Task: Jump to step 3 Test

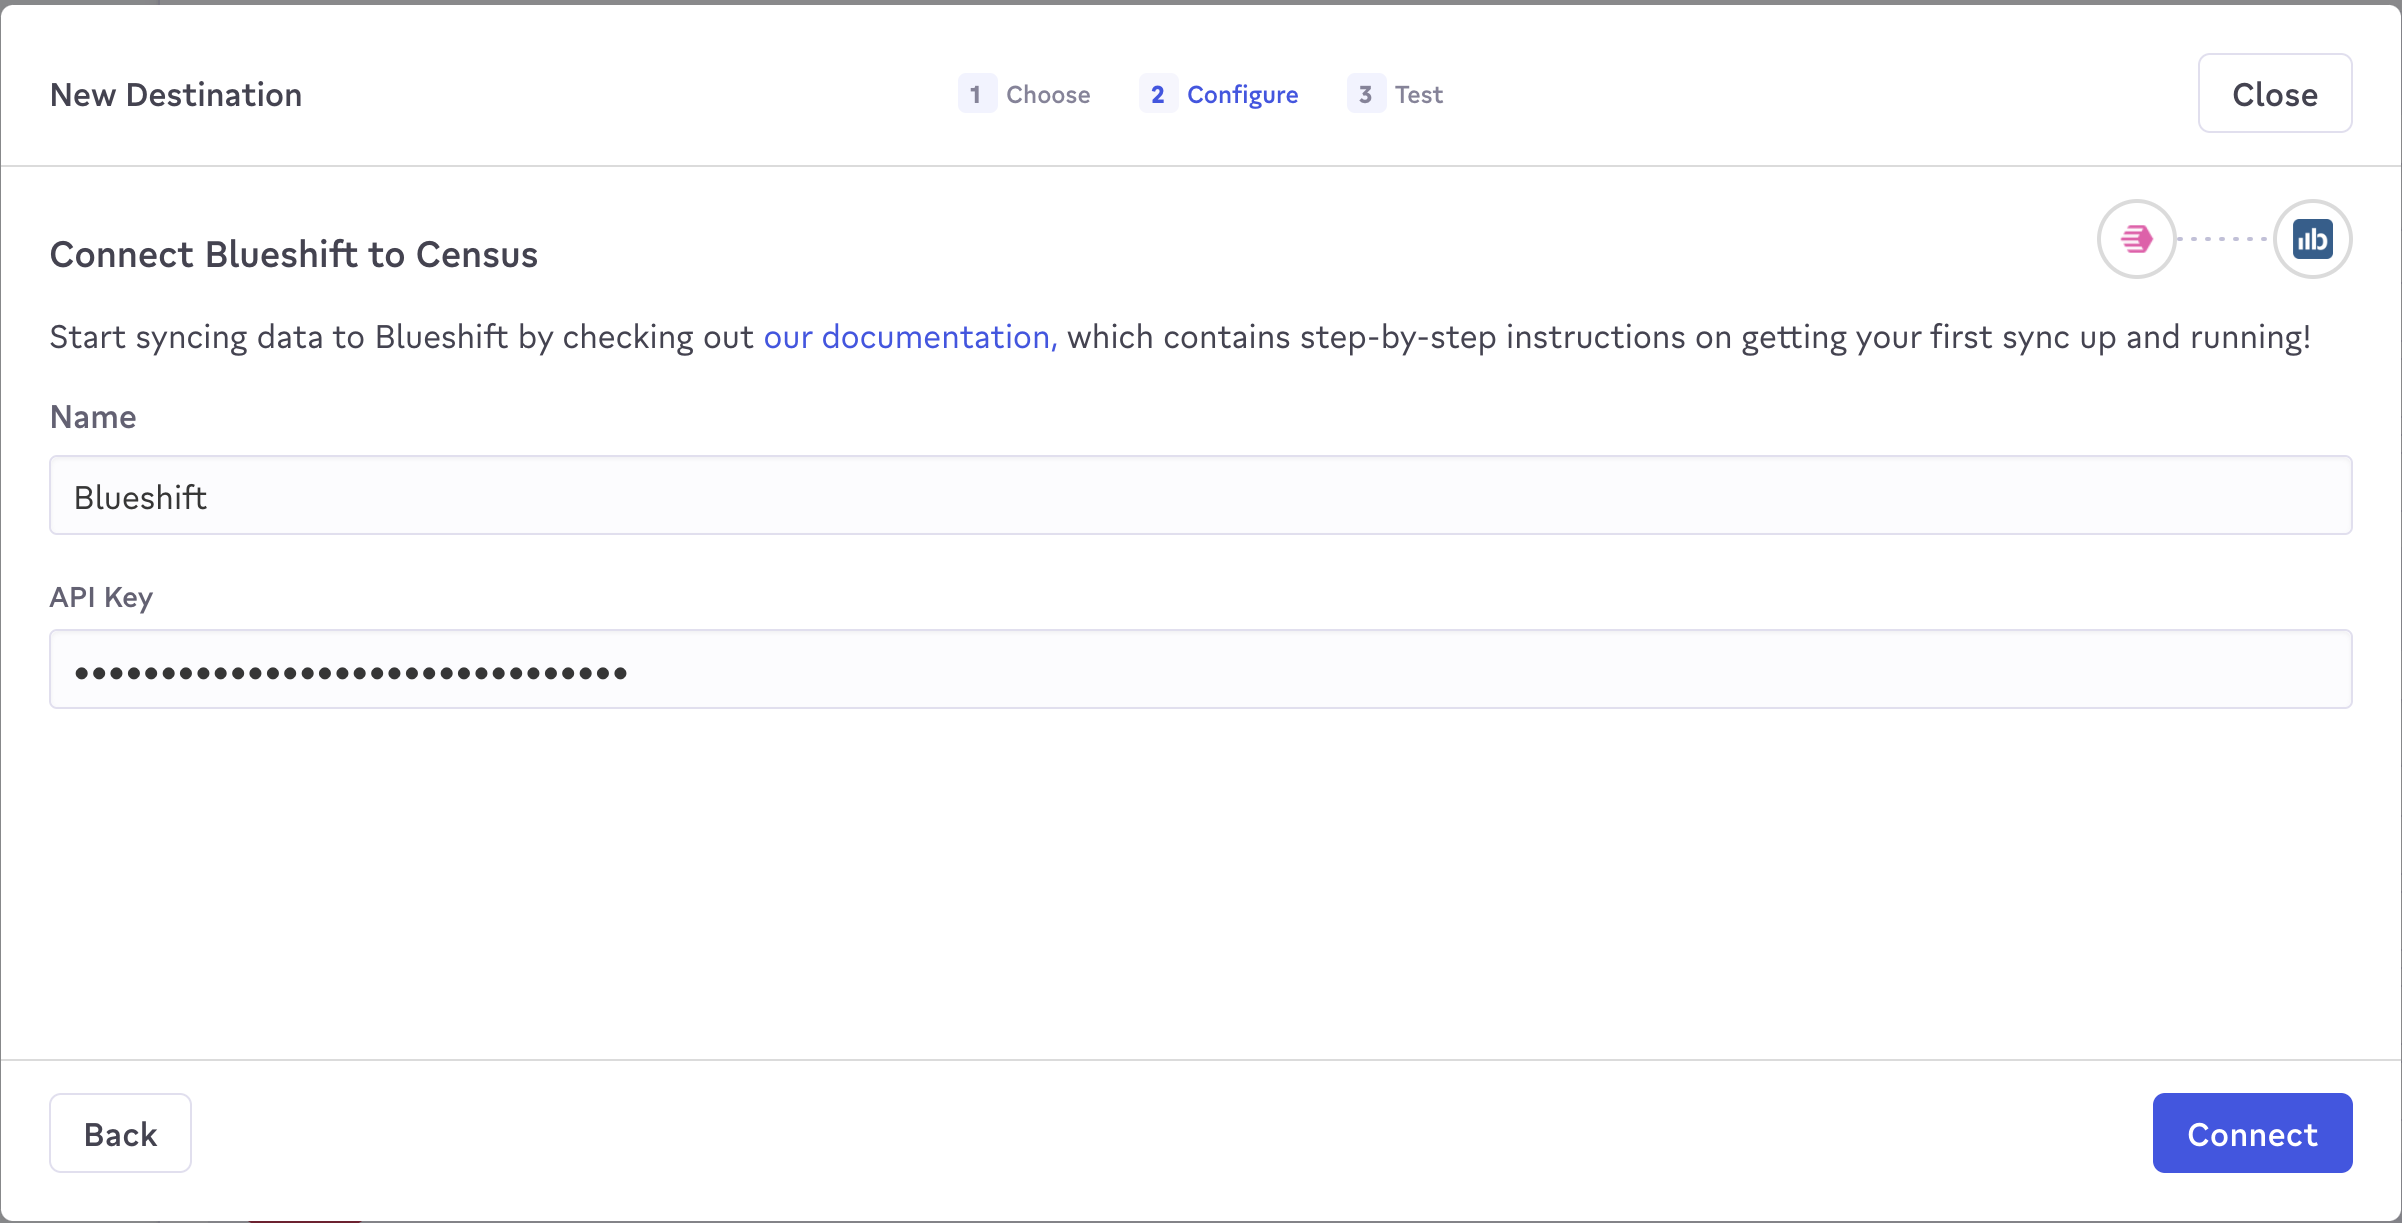Action: click(1395, 94)
